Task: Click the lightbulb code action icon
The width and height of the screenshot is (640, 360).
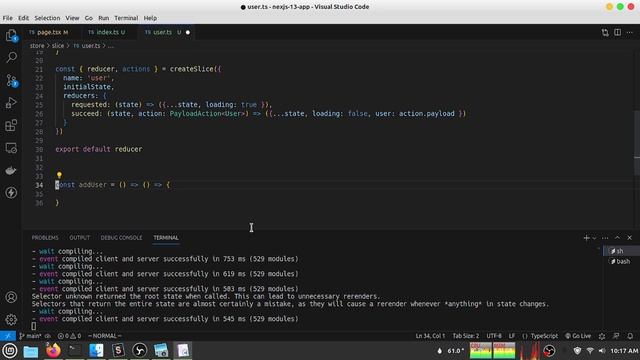Action: [x=59, y=175]
